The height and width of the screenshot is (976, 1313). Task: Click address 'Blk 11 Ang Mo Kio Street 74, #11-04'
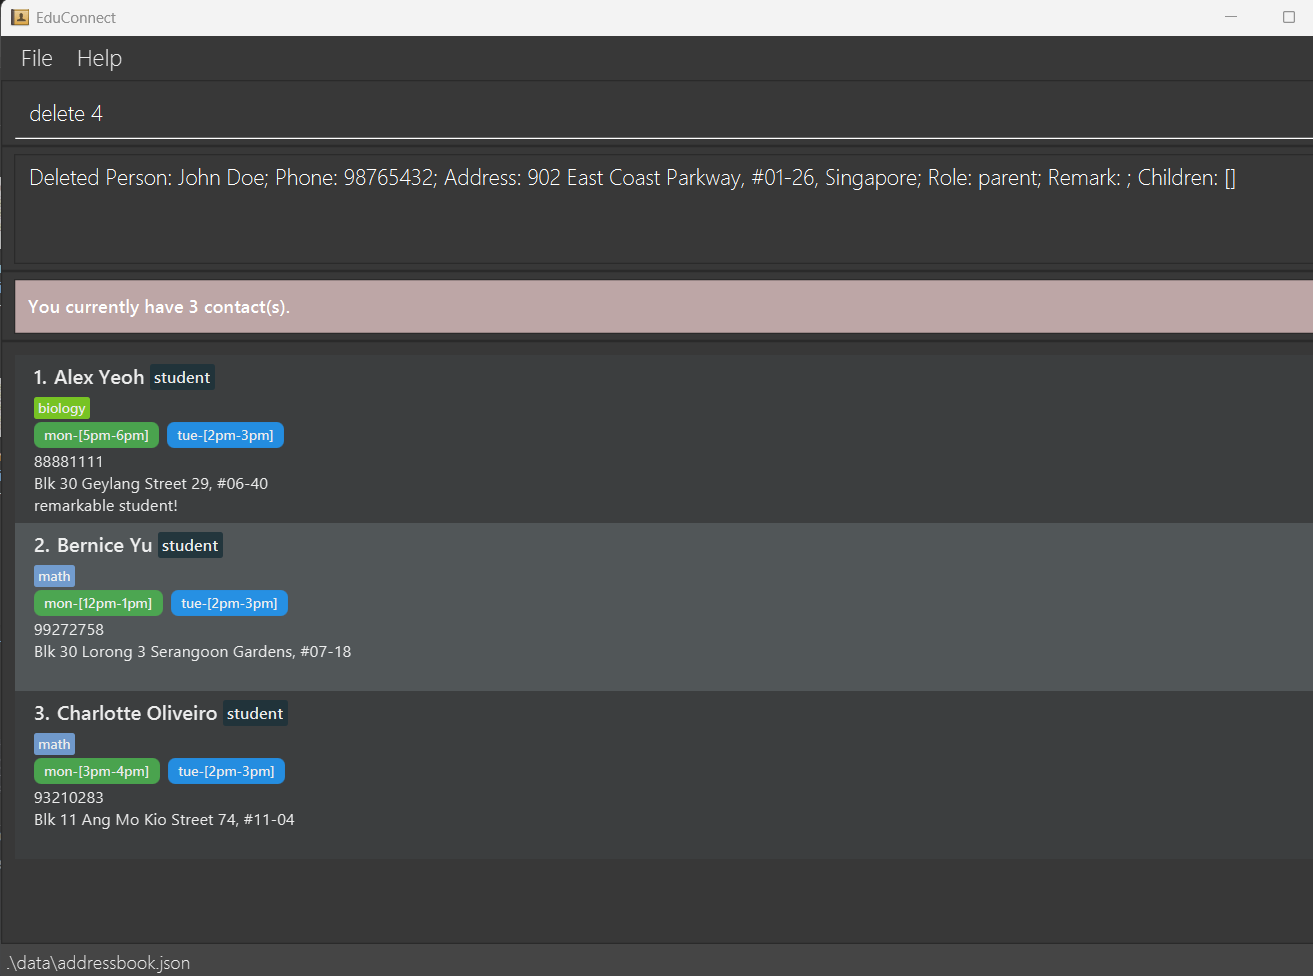click(164, 820)
